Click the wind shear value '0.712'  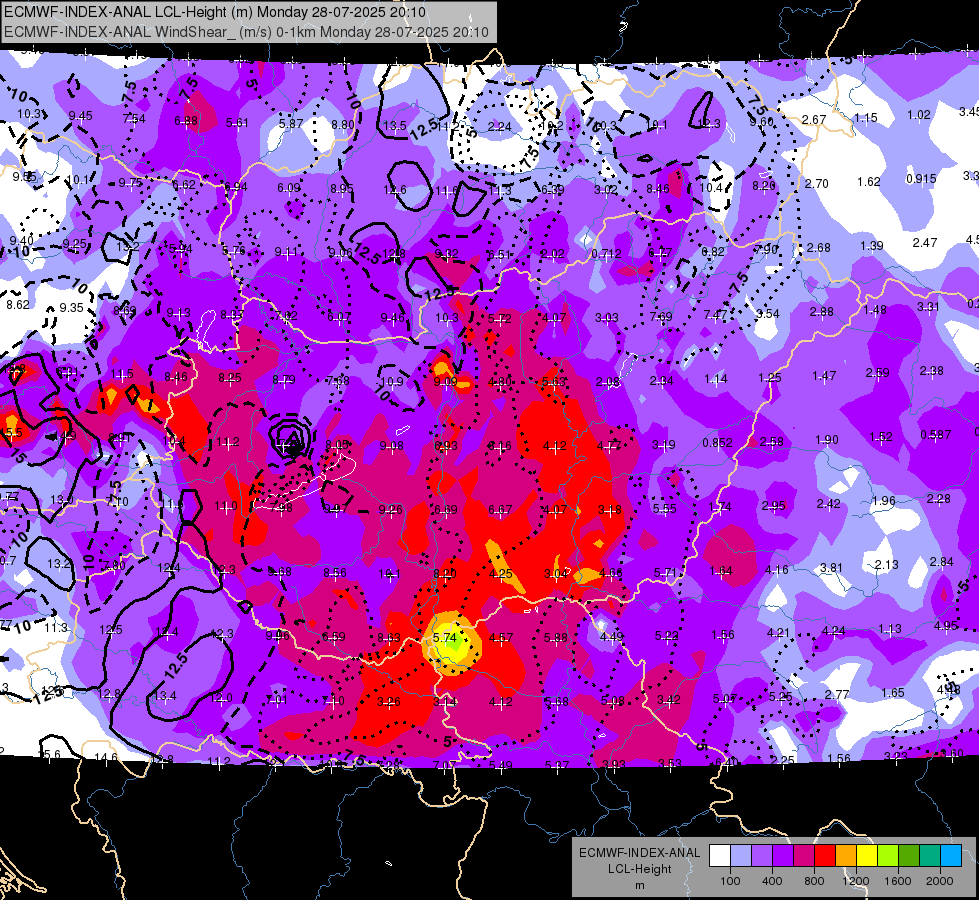[606, 254]
